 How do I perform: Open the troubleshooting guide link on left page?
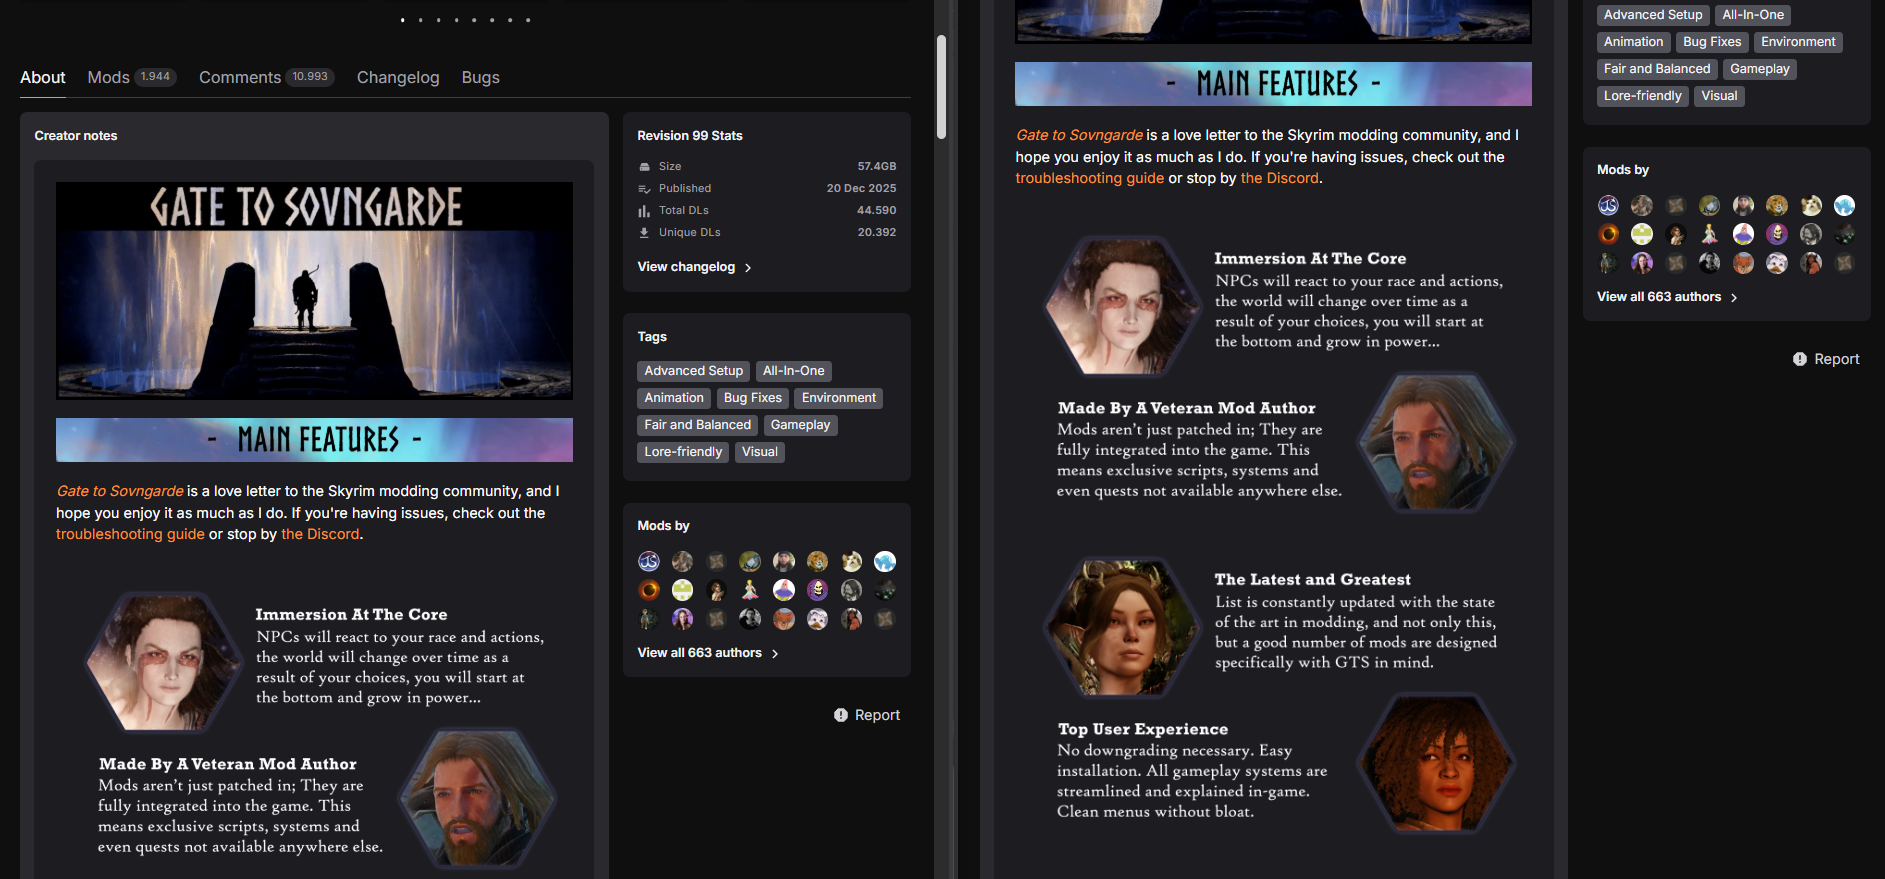130,534
